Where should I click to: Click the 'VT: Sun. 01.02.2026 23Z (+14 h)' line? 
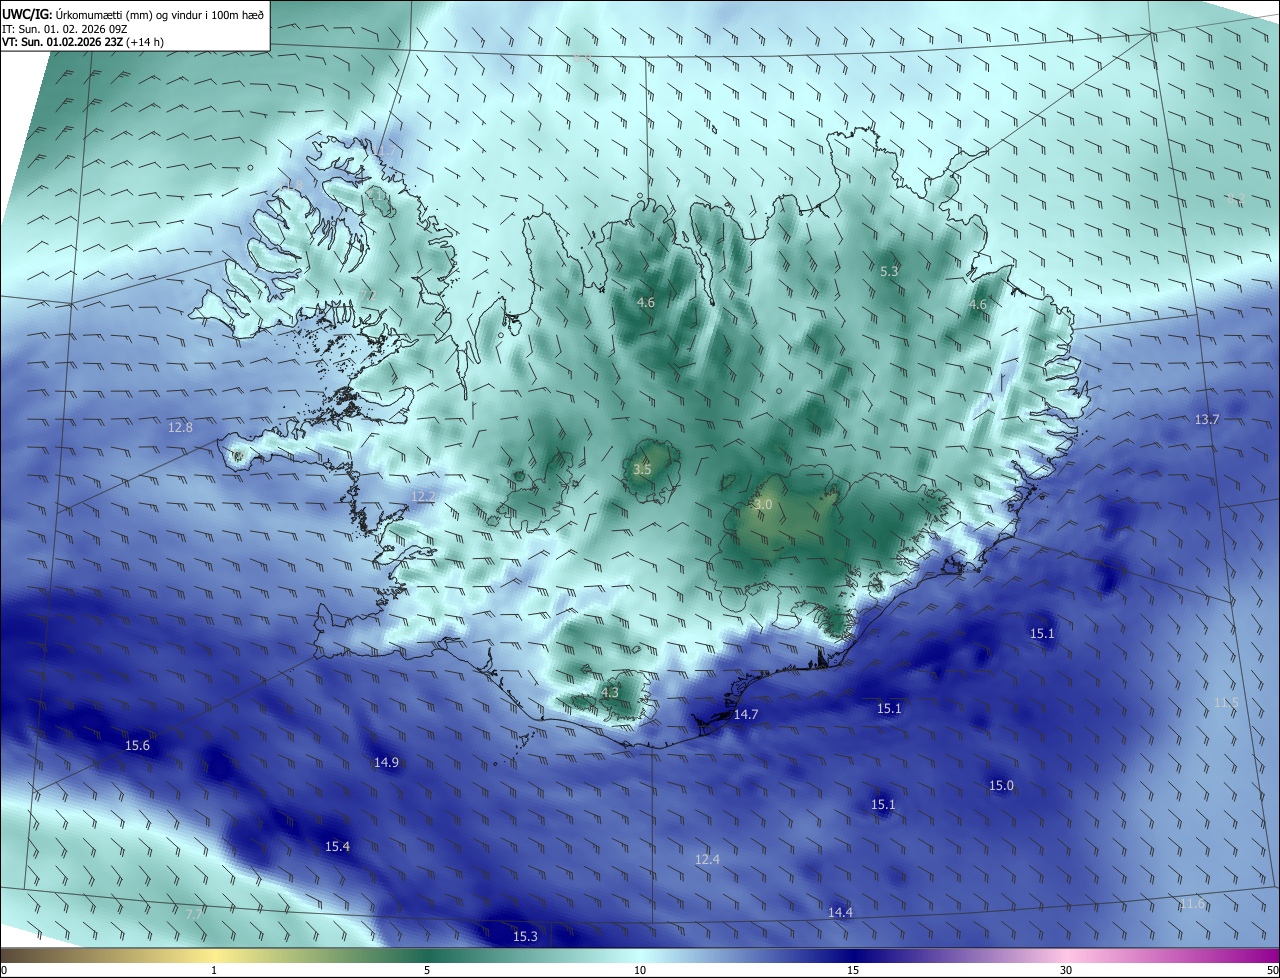click(x=83, y=42)
